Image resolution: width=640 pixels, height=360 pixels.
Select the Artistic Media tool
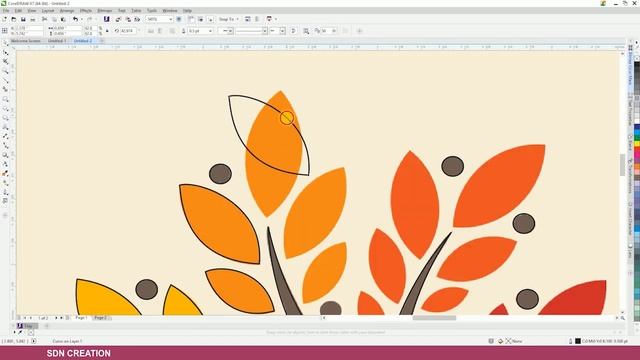pos(5,89)
